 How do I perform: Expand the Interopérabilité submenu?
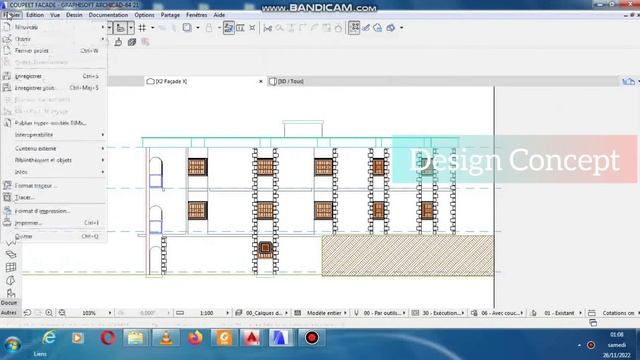[54, 135]
